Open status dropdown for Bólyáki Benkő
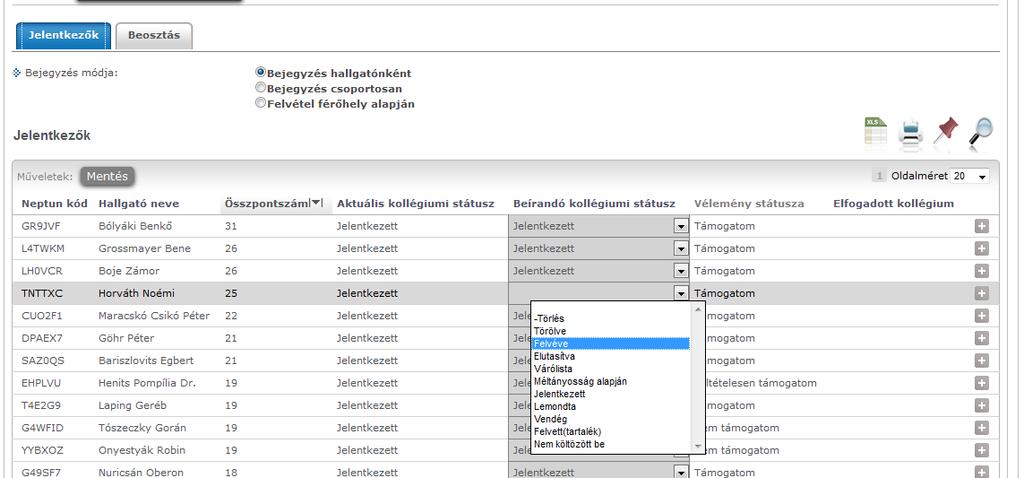 (681, 226)
